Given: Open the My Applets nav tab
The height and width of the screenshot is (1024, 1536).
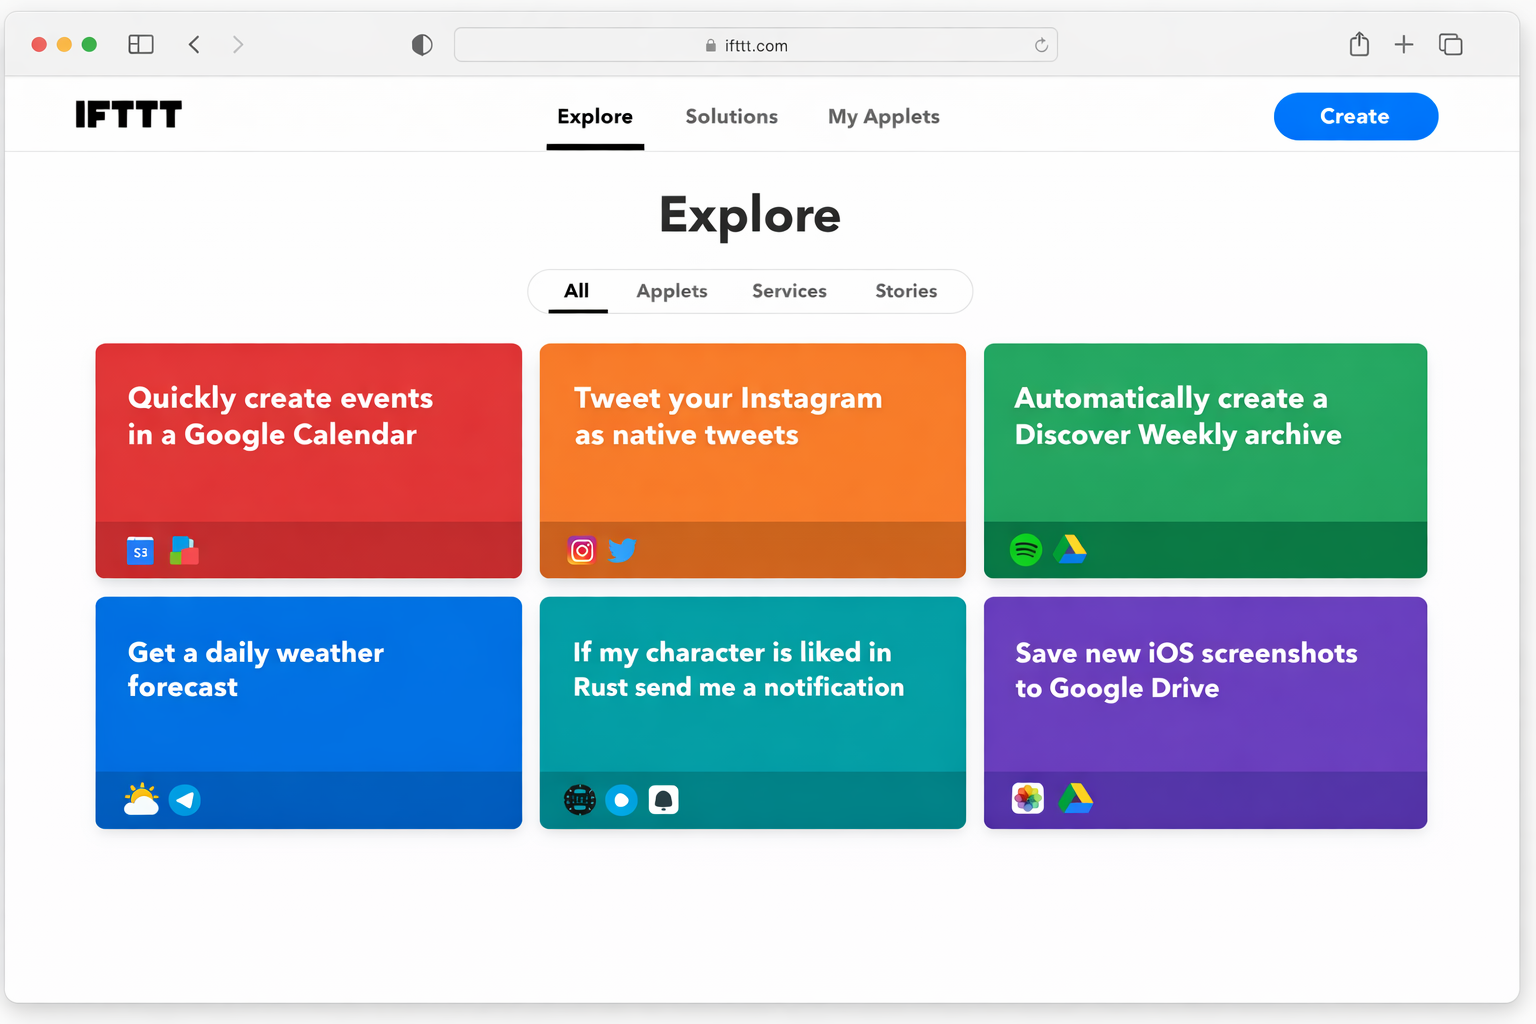Looking at the screenshot, I should 884,117.
